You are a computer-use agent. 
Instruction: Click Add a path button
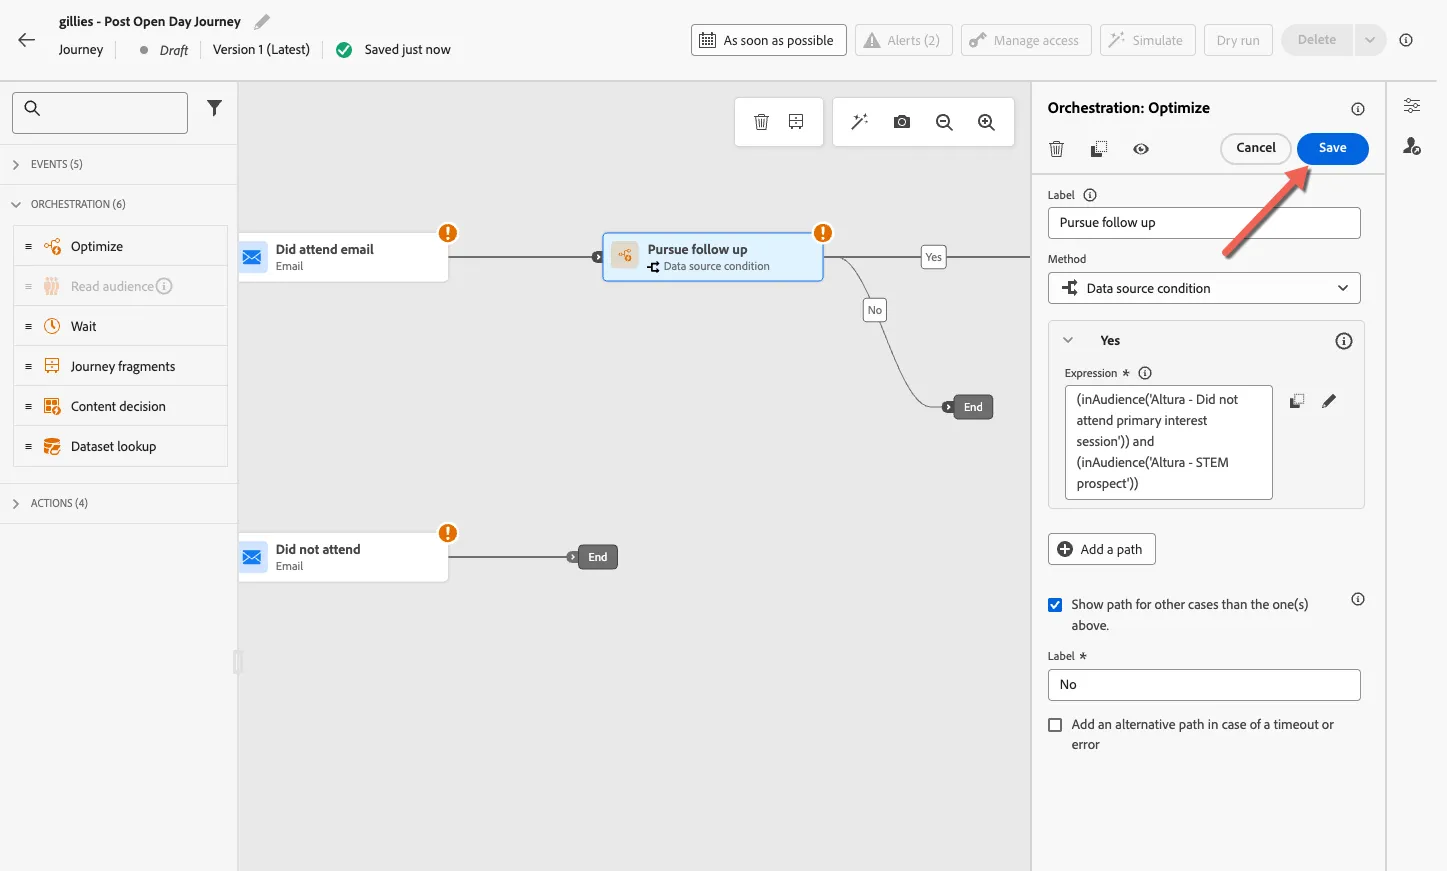pos(1101,549)
